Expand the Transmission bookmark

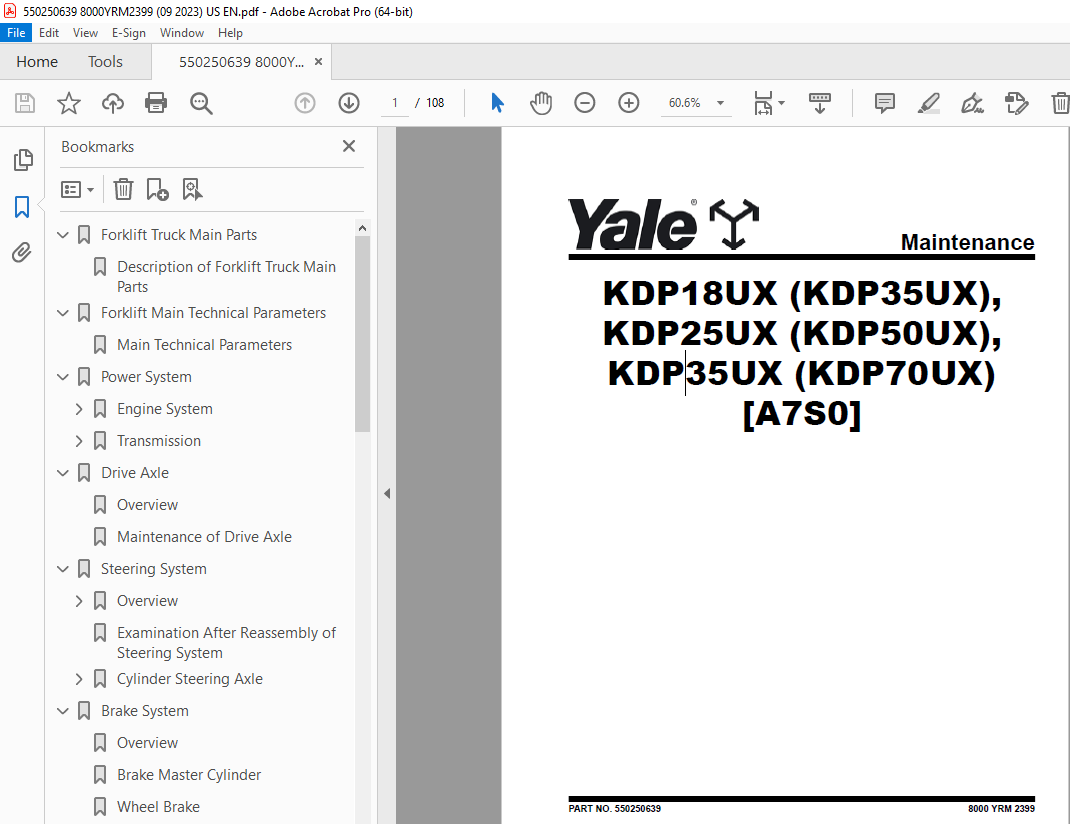(78, 441)
